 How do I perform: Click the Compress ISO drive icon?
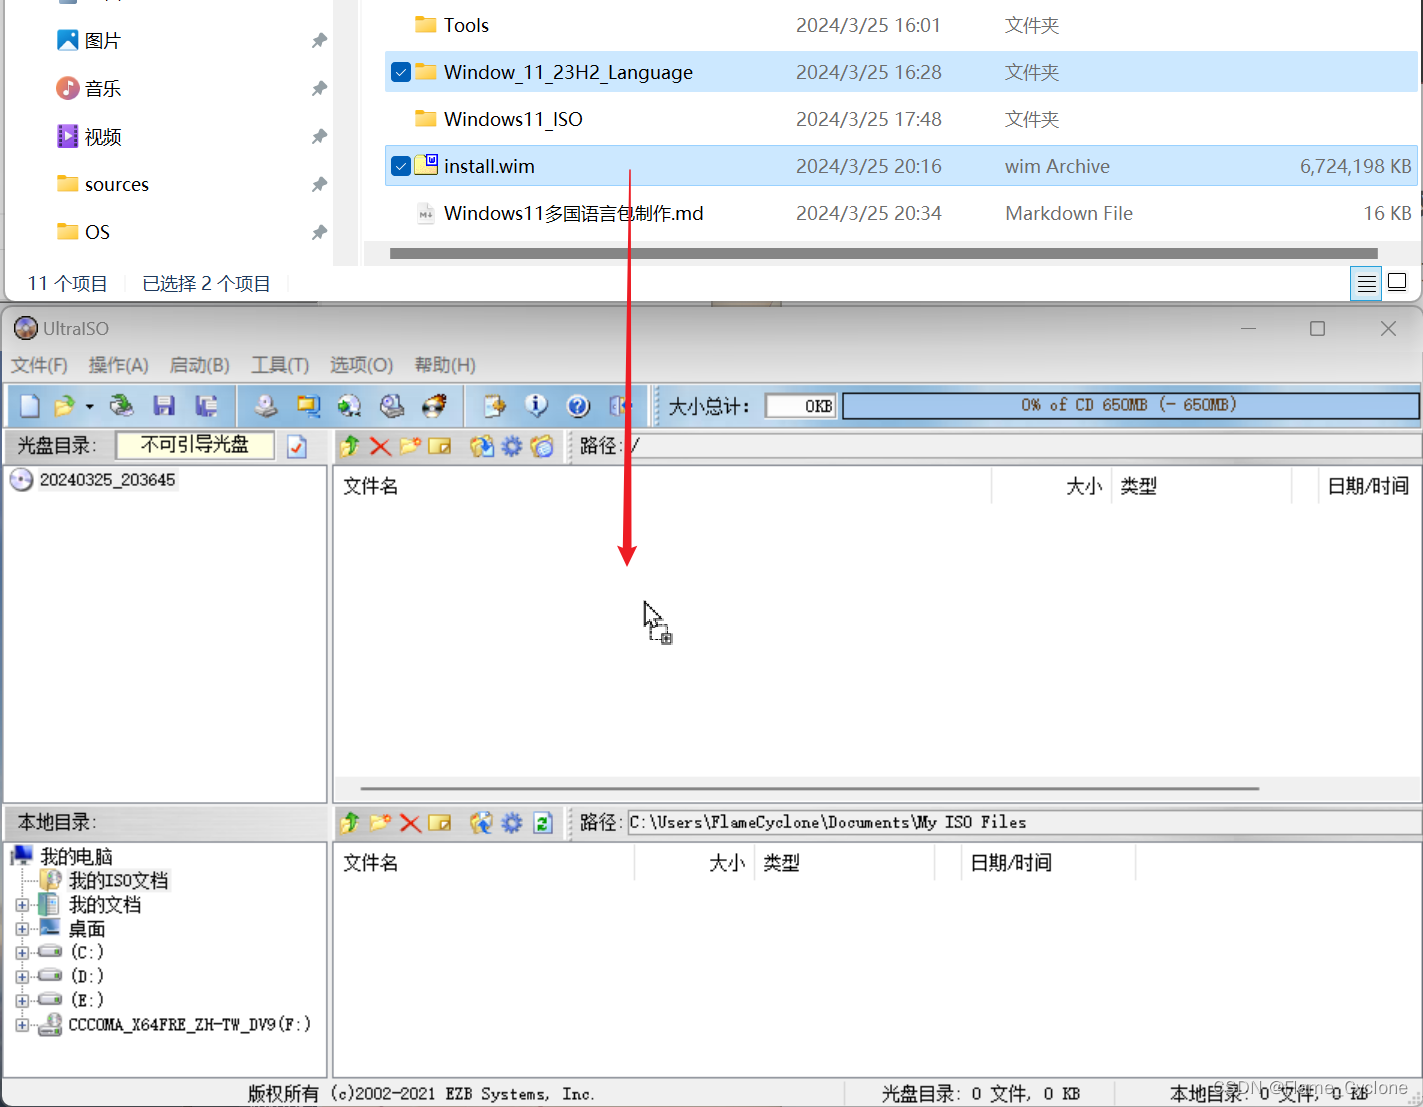click(x=392, y=406)
